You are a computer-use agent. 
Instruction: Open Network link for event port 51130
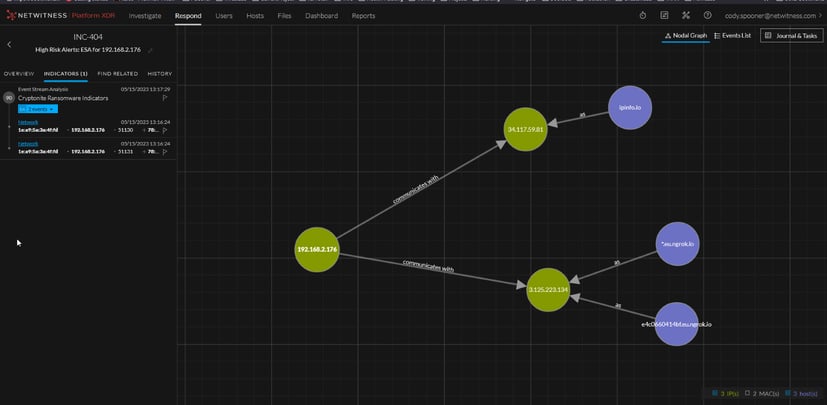point(28,122)
